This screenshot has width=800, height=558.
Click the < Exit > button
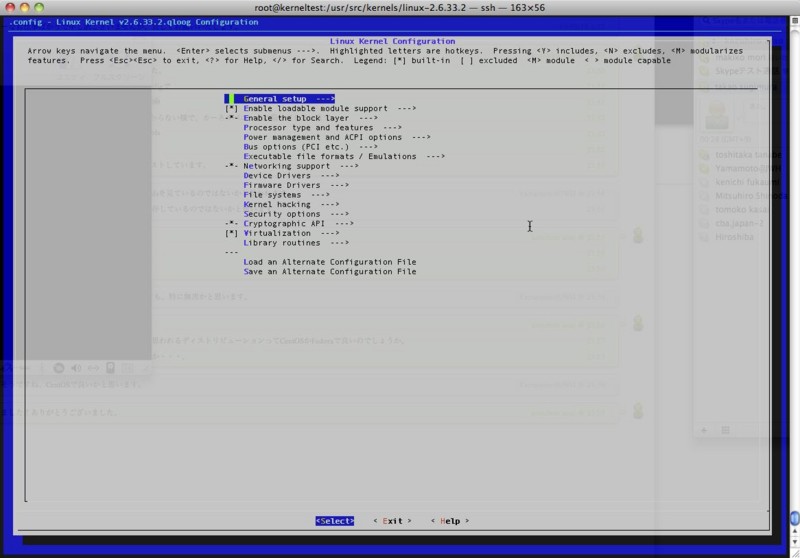(392, 521)
